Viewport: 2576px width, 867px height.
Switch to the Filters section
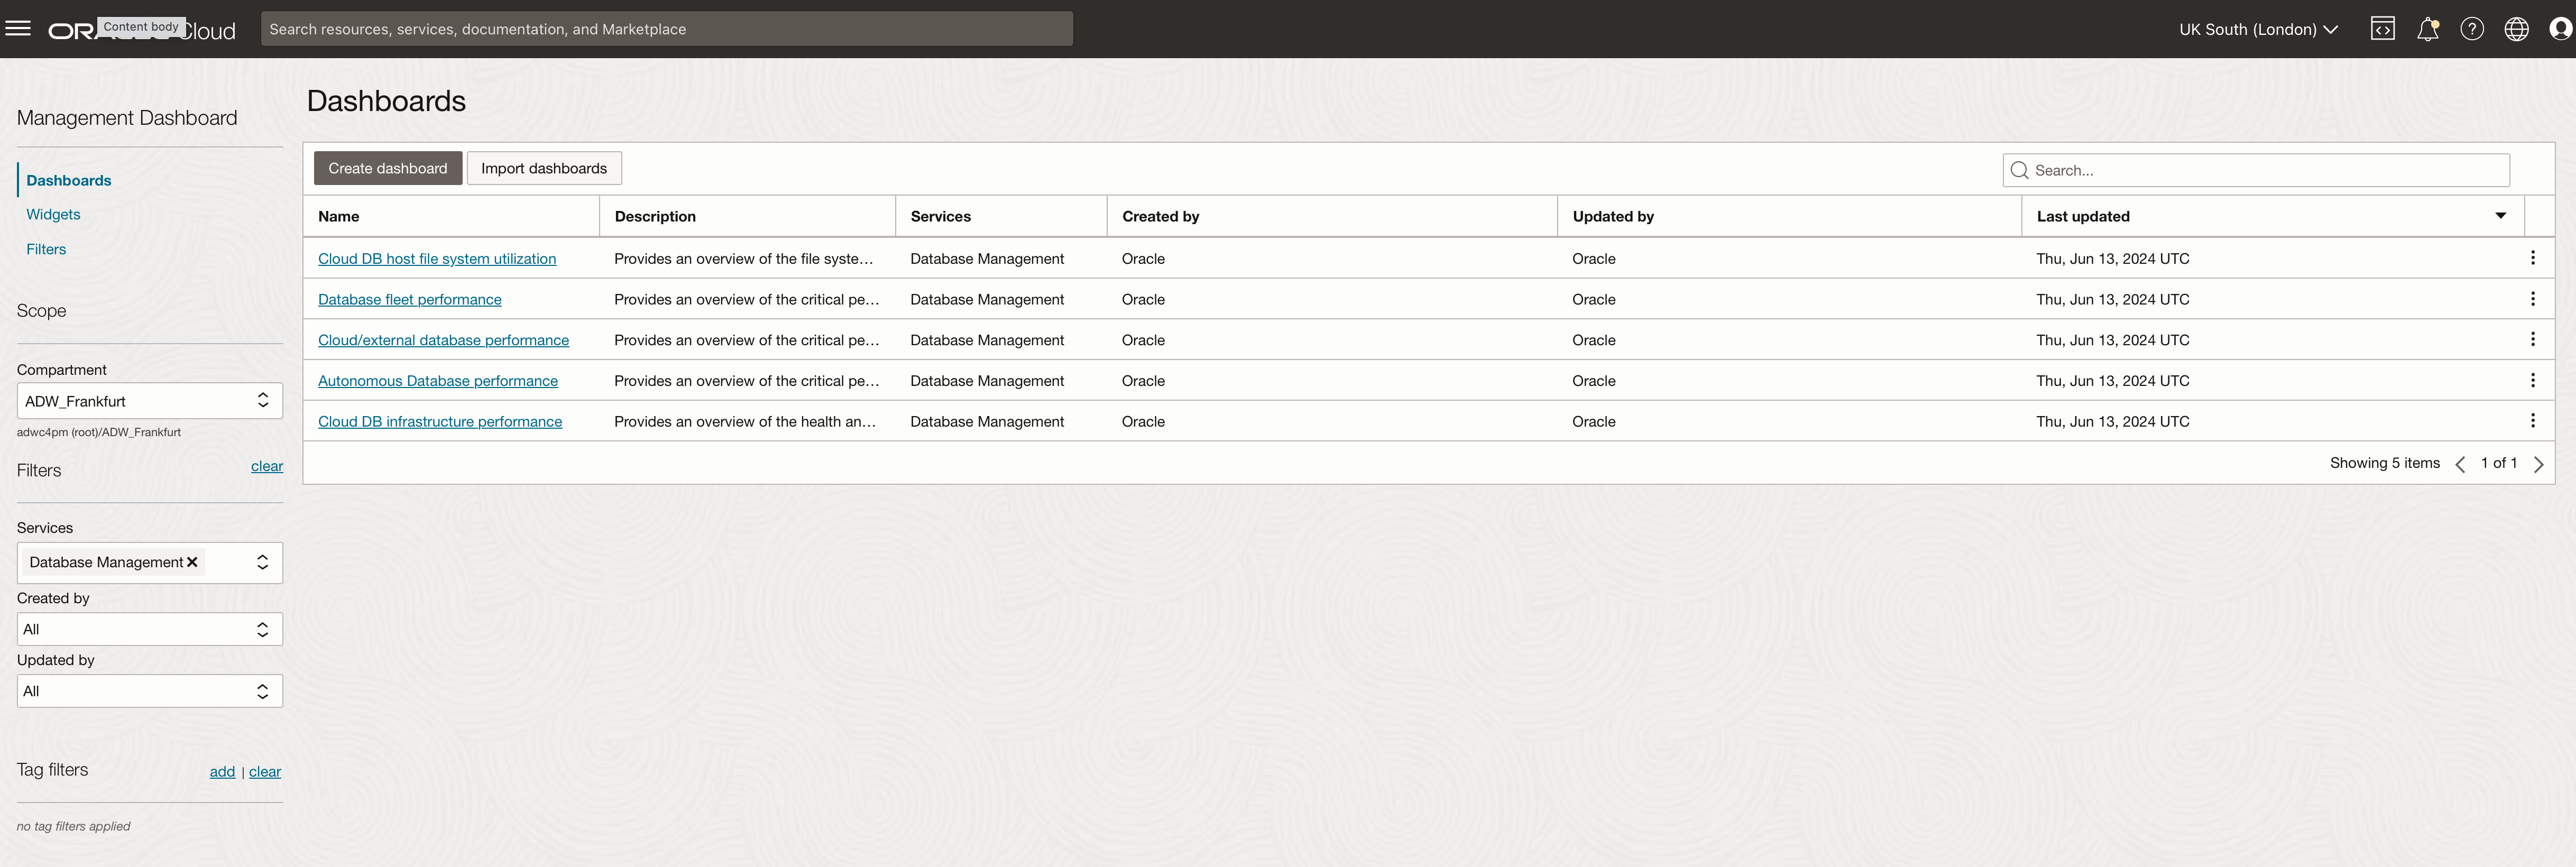[46, 249]
